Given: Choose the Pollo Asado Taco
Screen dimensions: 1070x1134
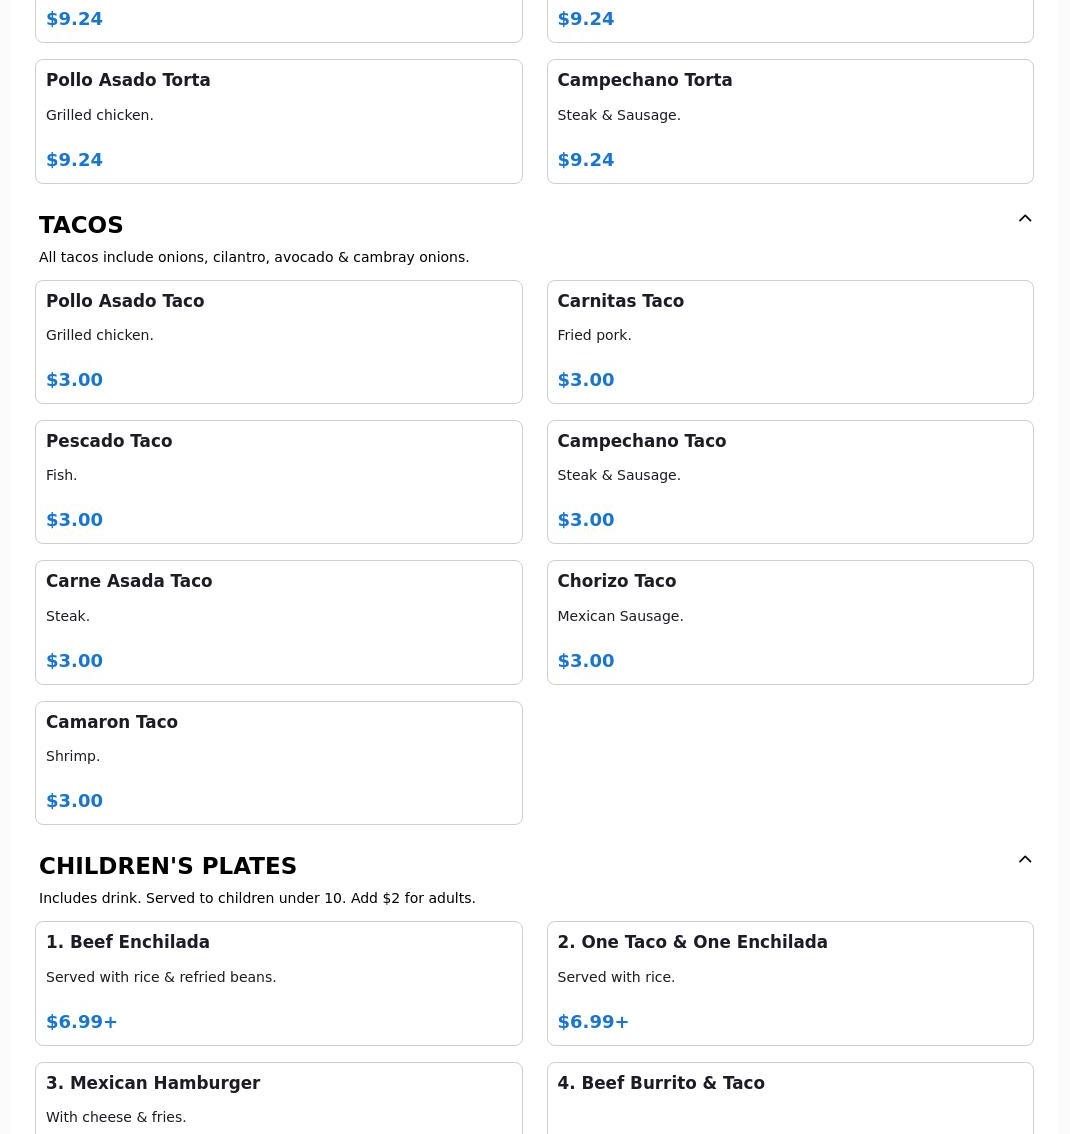Looking at the screenshot, I should (278, 341).
